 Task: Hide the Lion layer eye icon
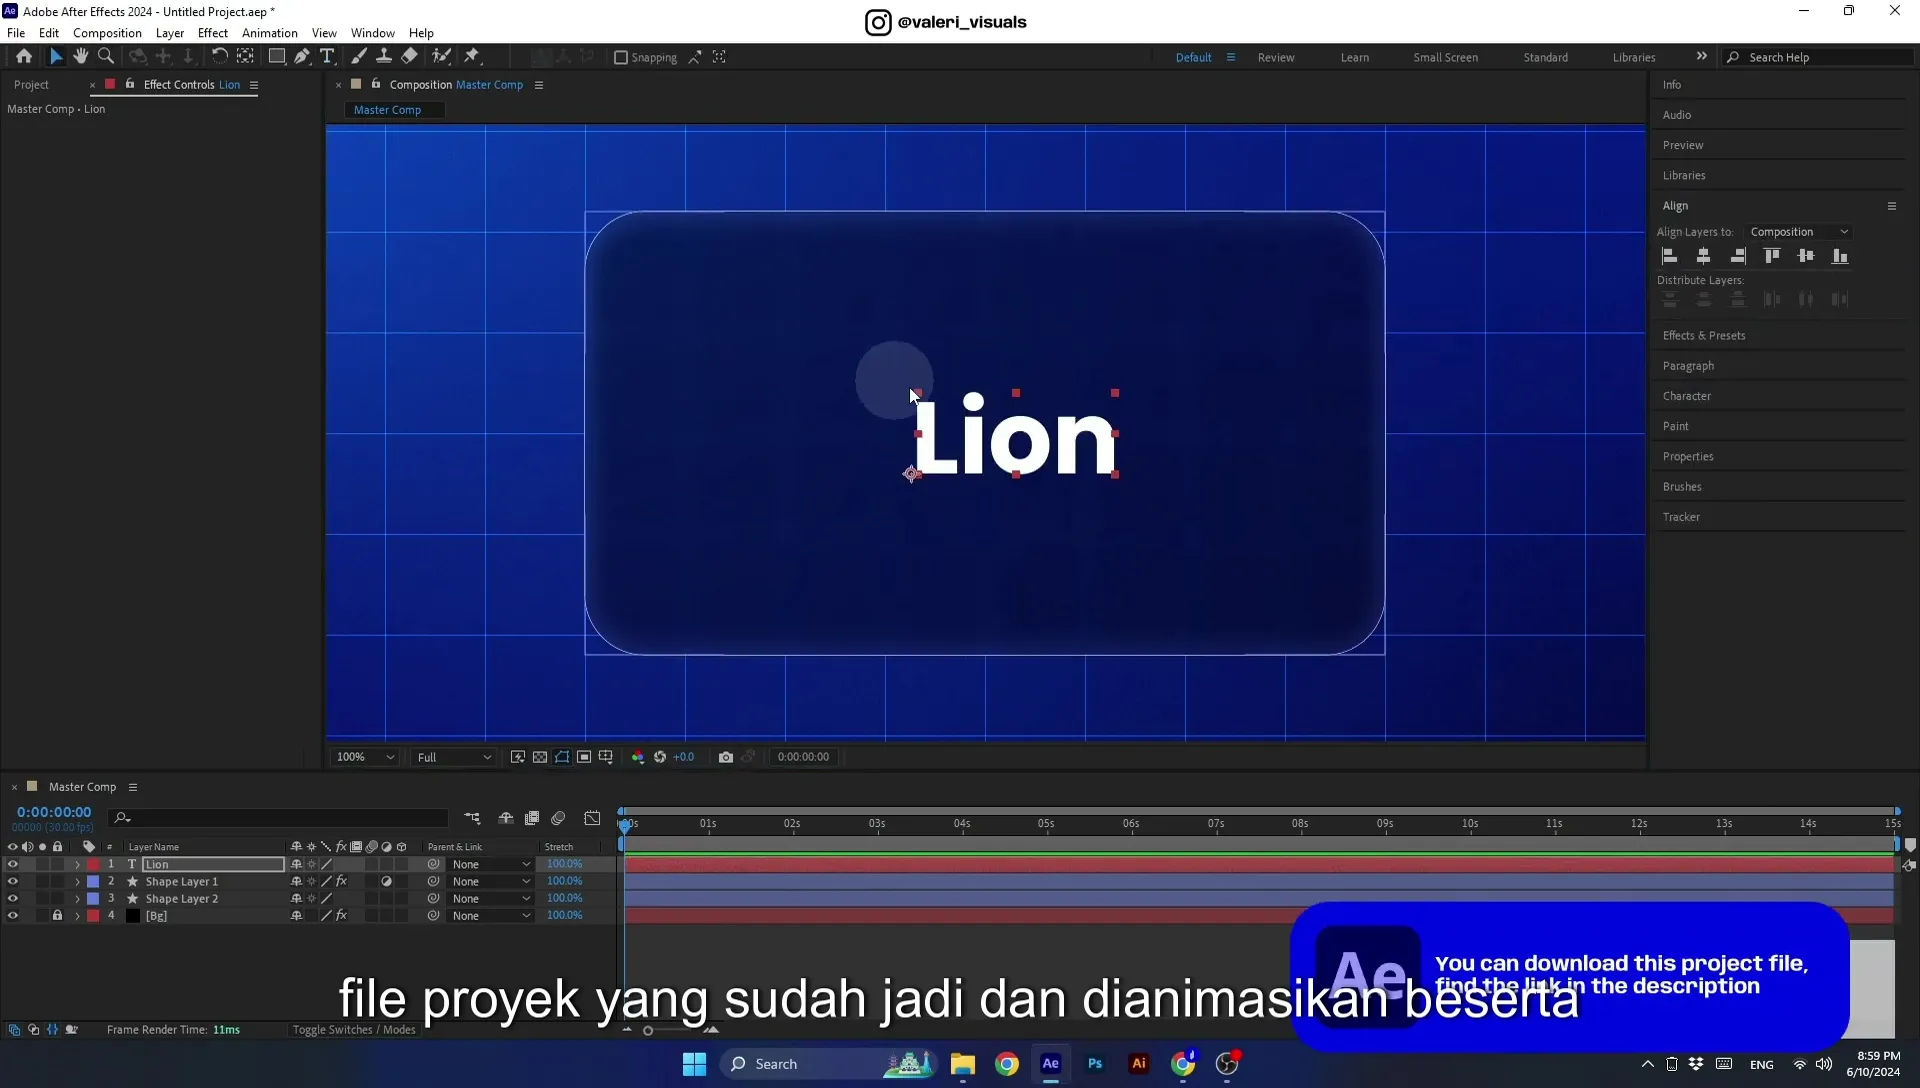coord(13,865)
